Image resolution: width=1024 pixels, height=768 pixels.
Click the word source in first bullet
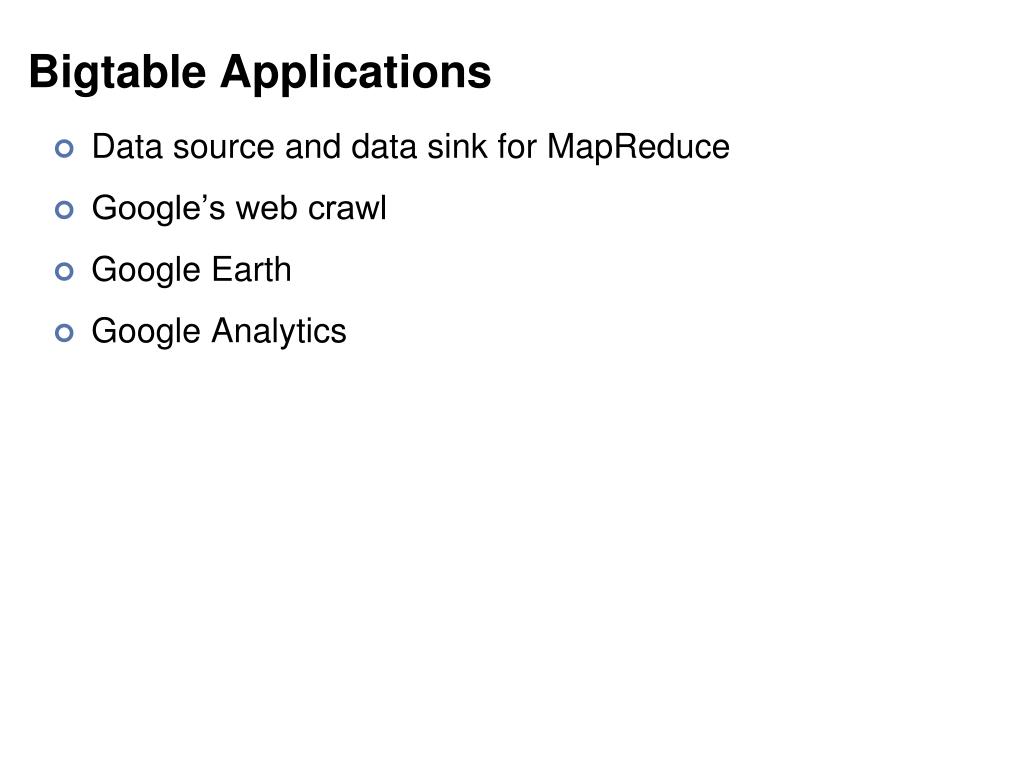[223, 148]
